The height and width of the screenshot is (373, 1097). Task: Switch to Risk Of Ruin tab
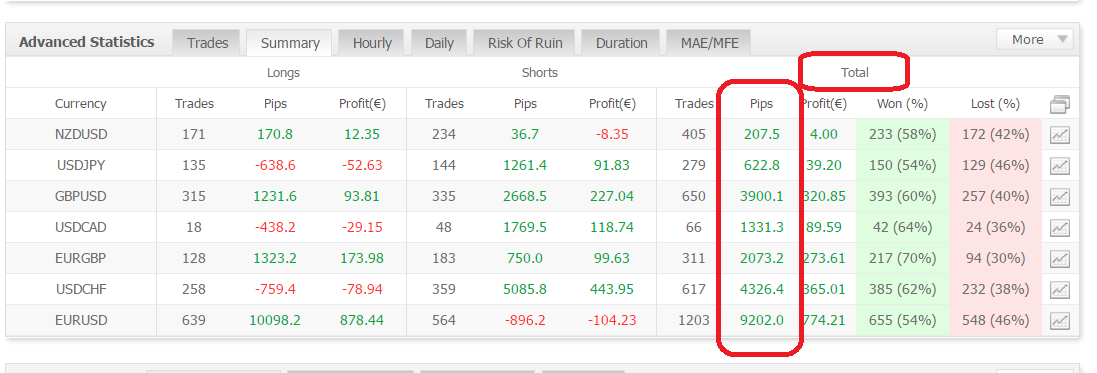pyautogui.click(x=525, y=43)
